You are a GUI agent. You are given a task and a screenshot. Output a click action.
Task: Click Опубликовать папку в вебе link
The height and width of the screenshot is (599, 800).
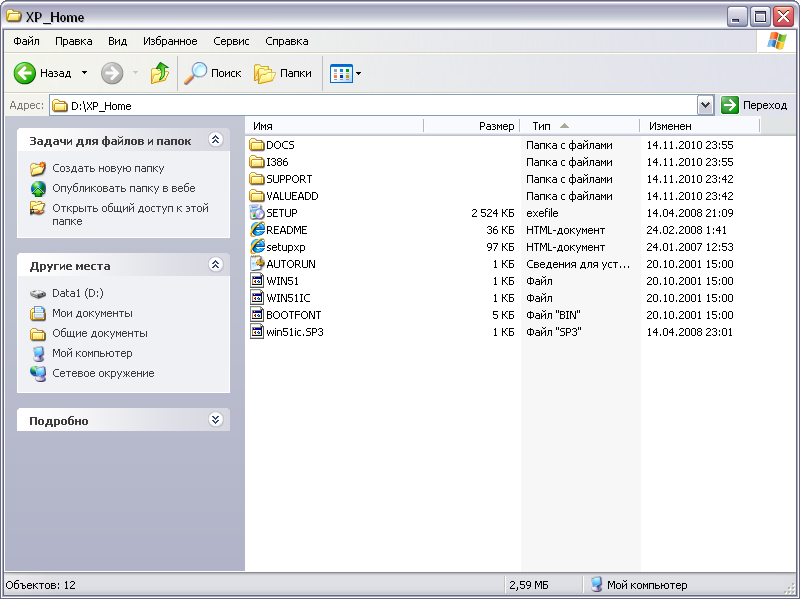[124, 188]
